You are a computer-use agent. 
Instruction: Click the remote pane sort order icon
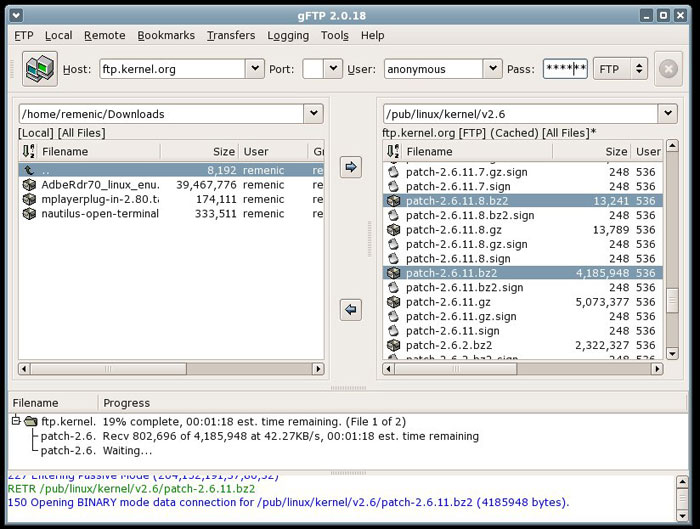(393, 151)
